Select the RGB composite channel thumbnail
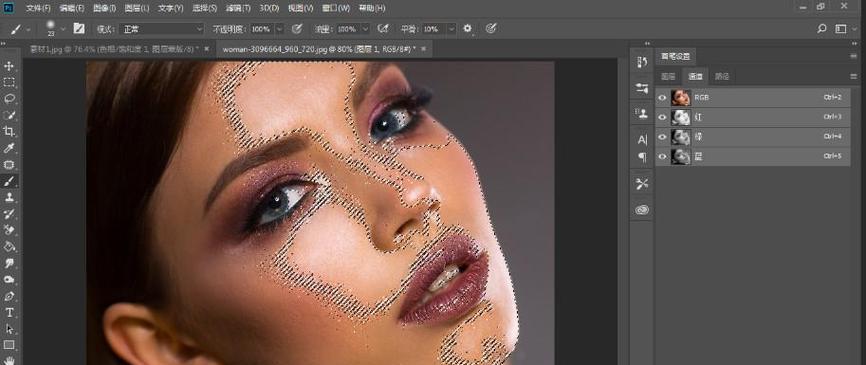The height and width of the screenshot is (365, 866). pyautogui.click(x=680, y=98)
